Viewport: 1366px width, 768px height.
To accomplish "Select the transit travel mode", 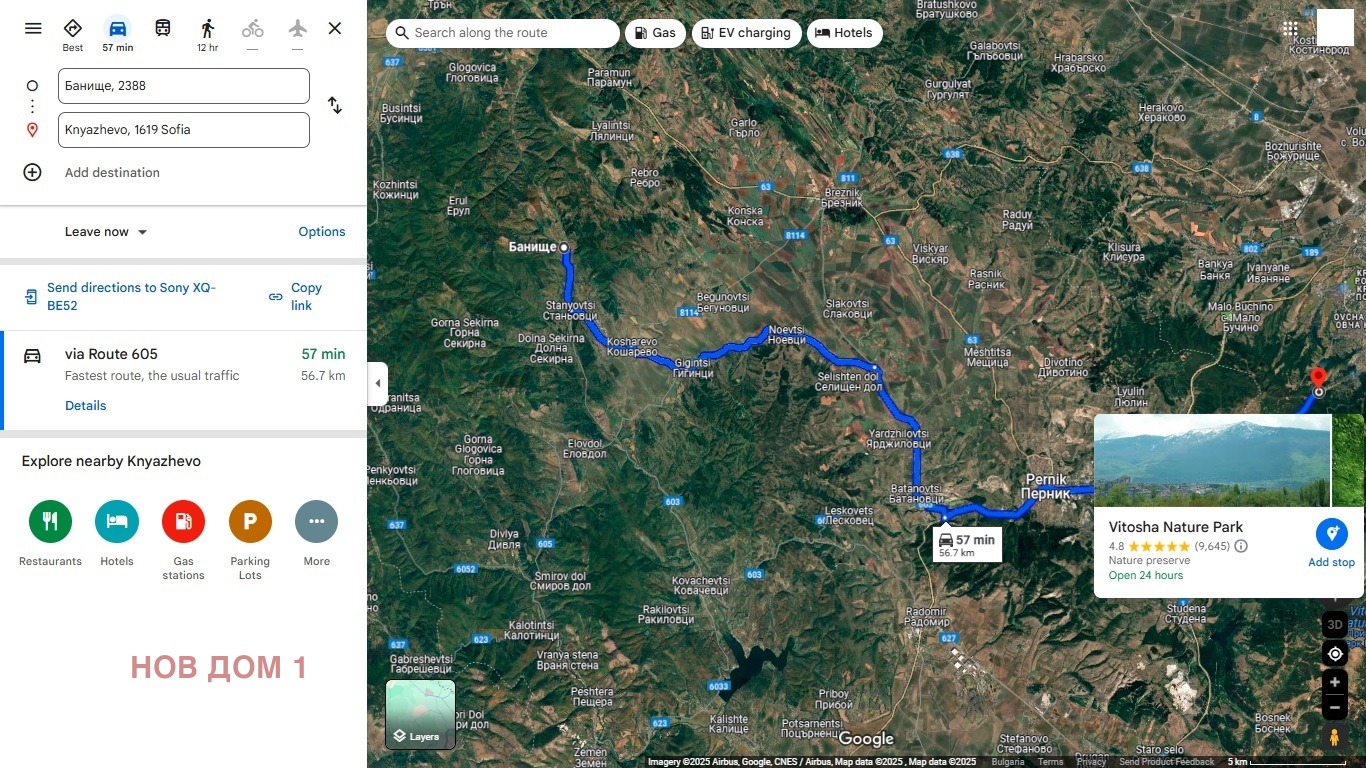I will 163,28.
